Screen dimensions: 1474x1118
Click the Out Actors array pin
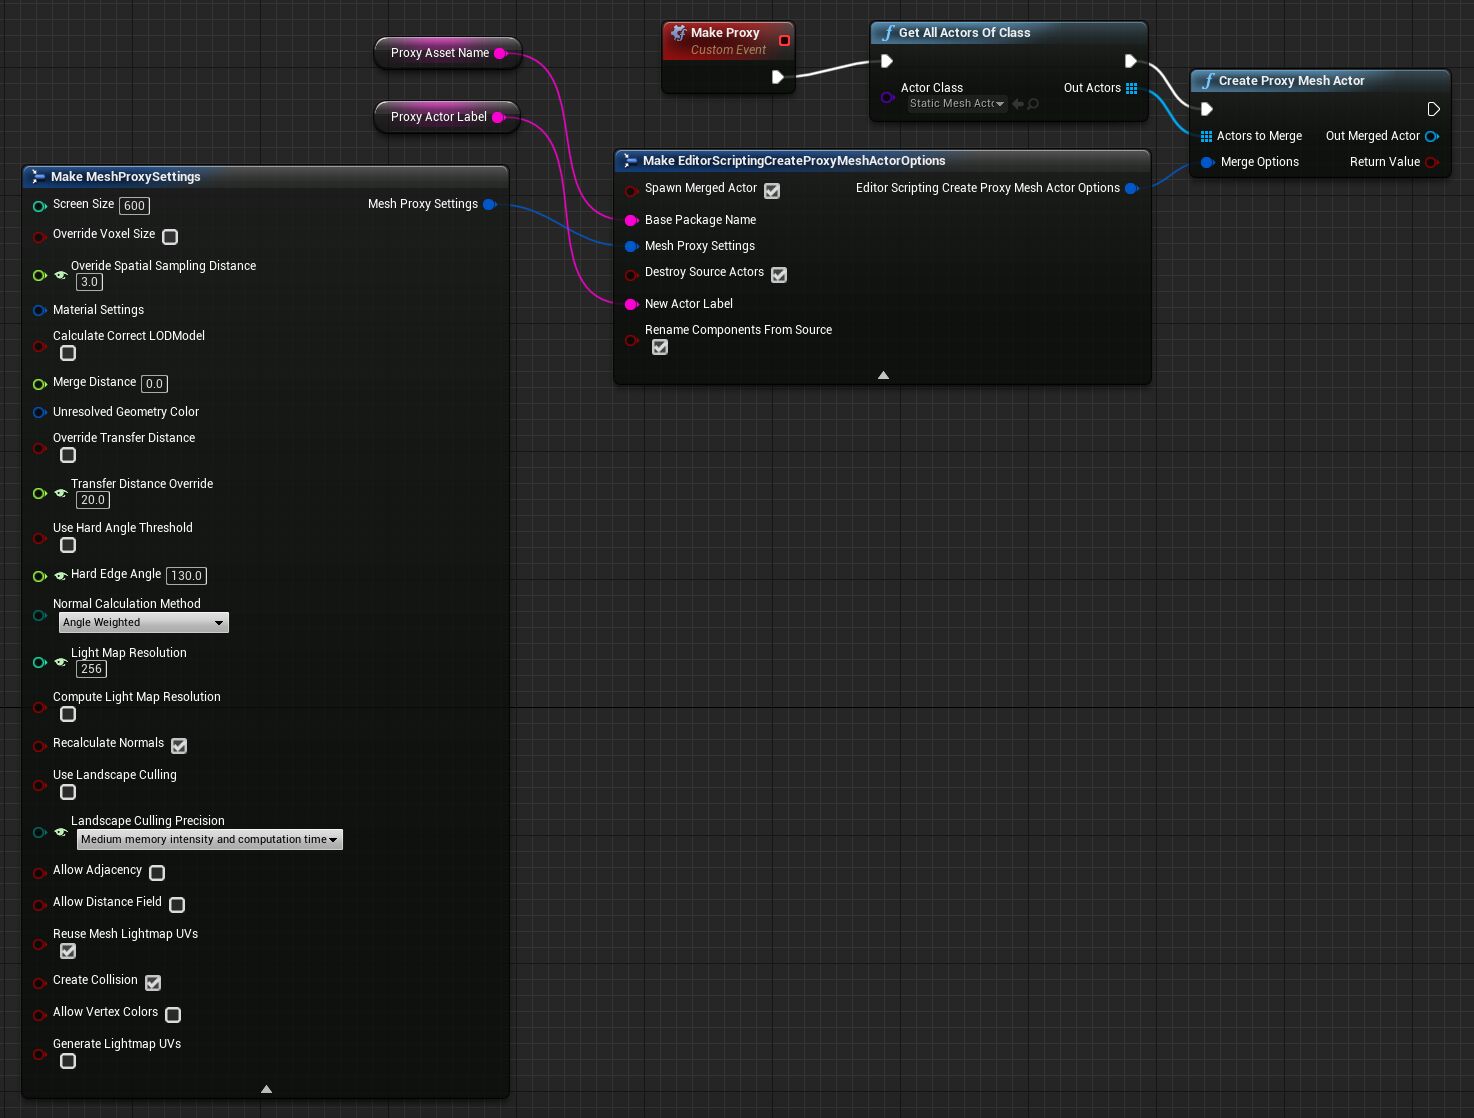pyautogui.click(x=1131, y=88)
